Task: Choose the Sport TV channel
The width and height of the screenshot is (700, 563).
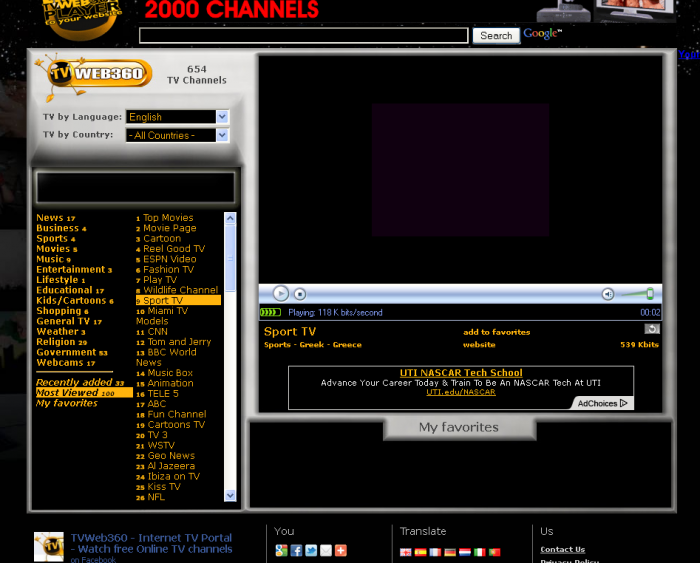Action: pyautogui.click(x=178, y=300)
